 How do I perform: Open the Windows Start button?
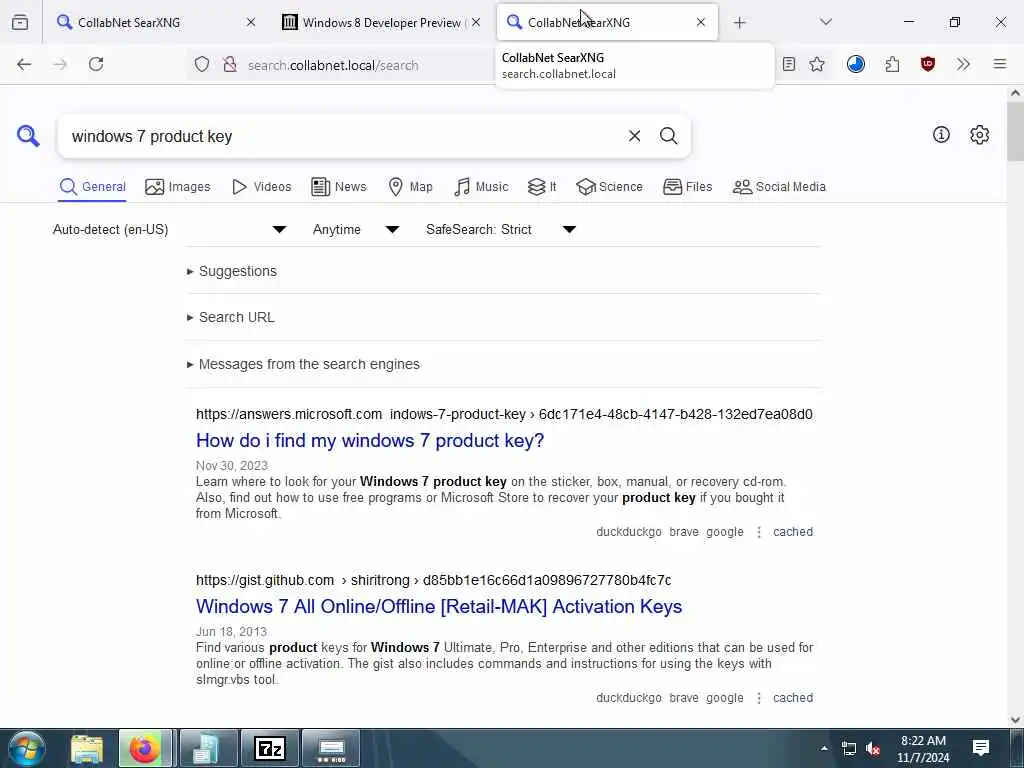[27, 748]
